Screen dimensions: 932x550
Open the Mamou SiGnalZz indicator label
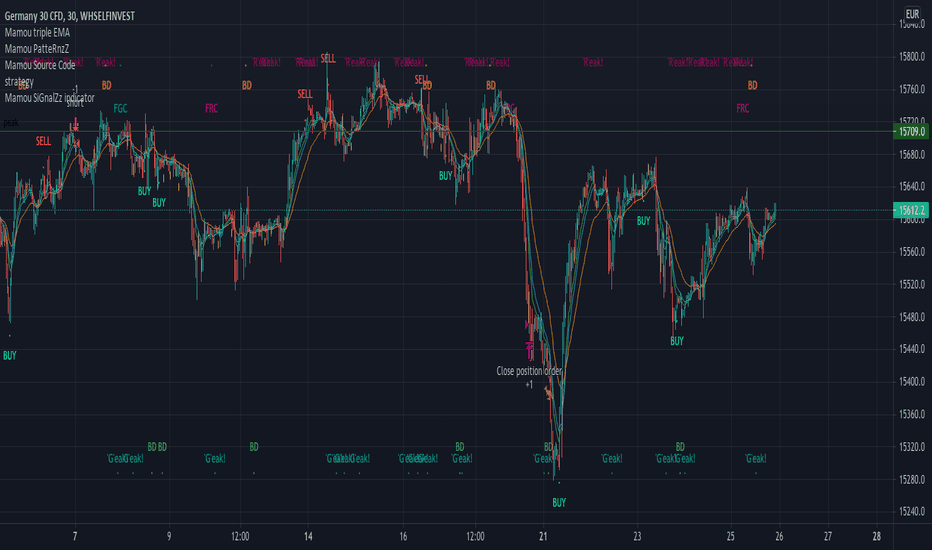(x=49, y=98)
